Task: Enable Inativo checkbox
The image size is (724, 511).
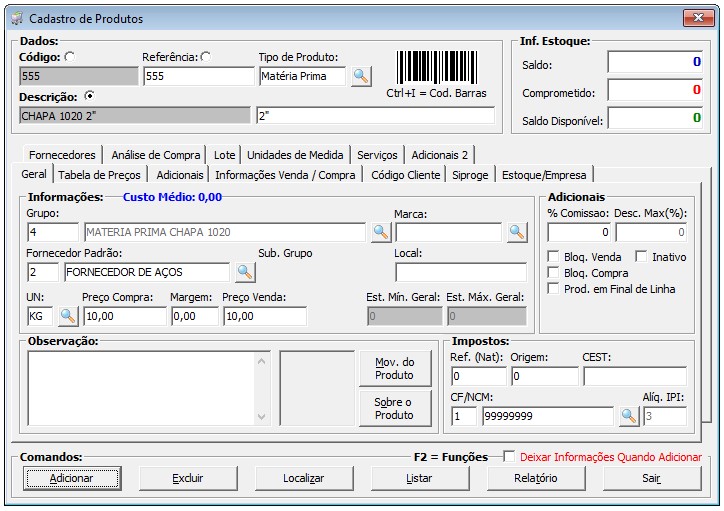Action: pyautogui.click(x=641, y=256)
